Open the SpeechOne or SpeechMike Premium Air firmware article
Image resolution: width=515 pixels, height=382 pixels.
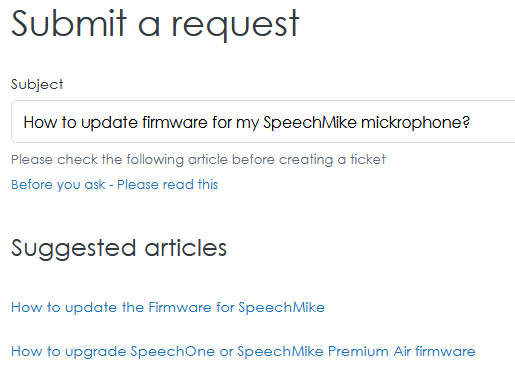tap(243, 352)
